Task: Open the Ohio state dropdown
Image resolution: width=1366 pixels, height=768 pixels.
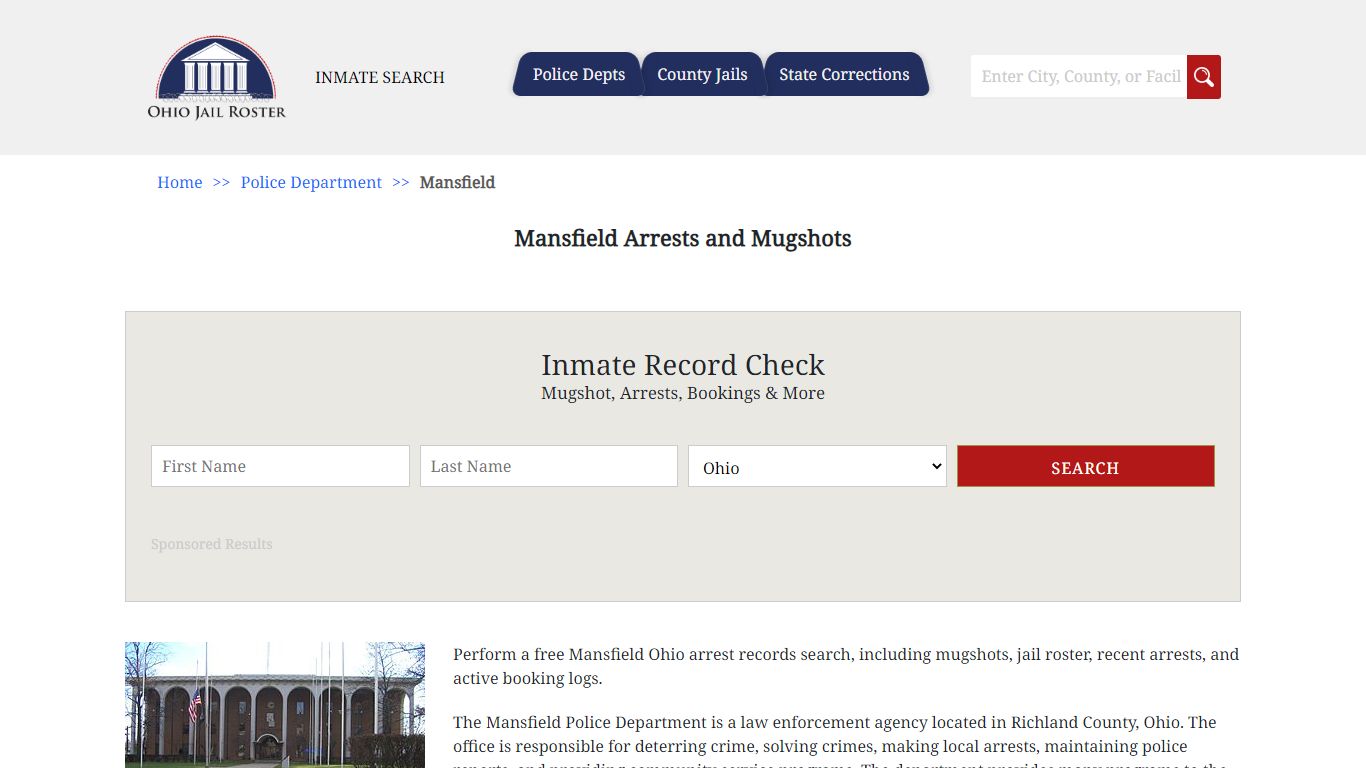Action: [x=816, y=466]
